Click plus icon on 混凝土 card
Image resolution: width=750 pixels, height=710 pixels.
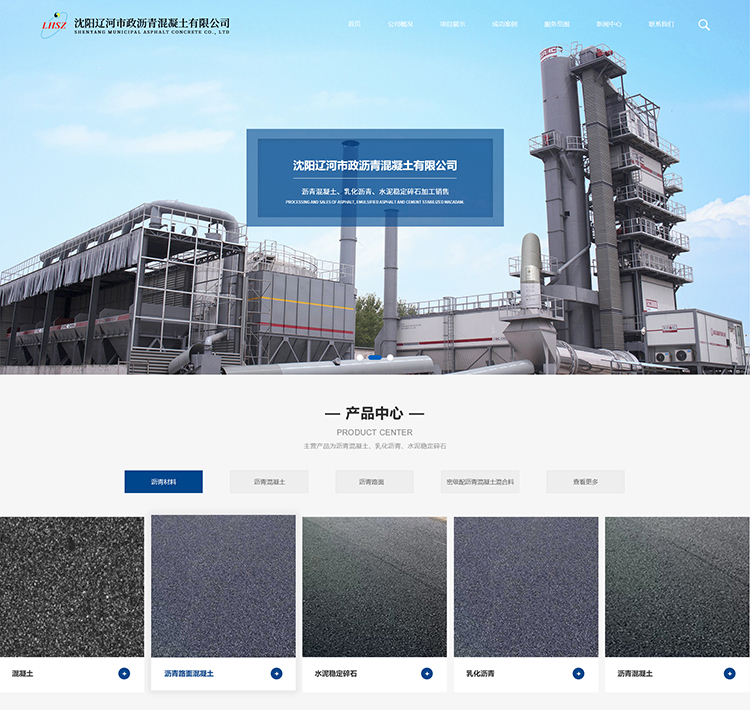pyautogui.click(x=124, y=673)
